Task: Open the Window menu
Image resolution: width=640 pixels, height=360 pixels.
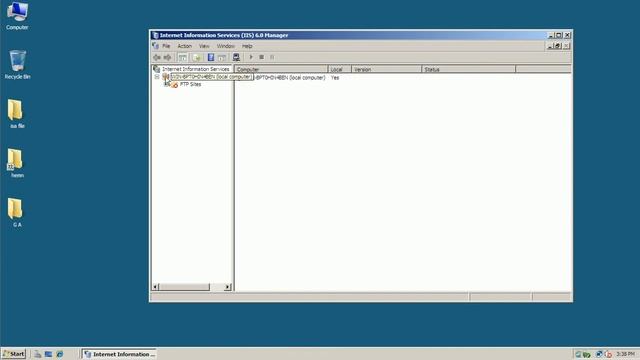Action: (226, 46)
